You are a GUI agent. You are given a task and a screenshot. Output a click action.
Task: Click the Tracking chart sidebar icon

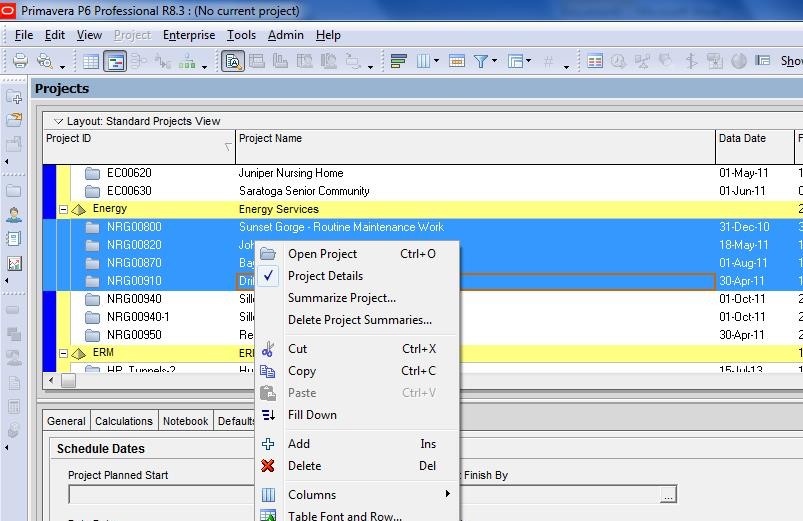(x=14, y=263)
